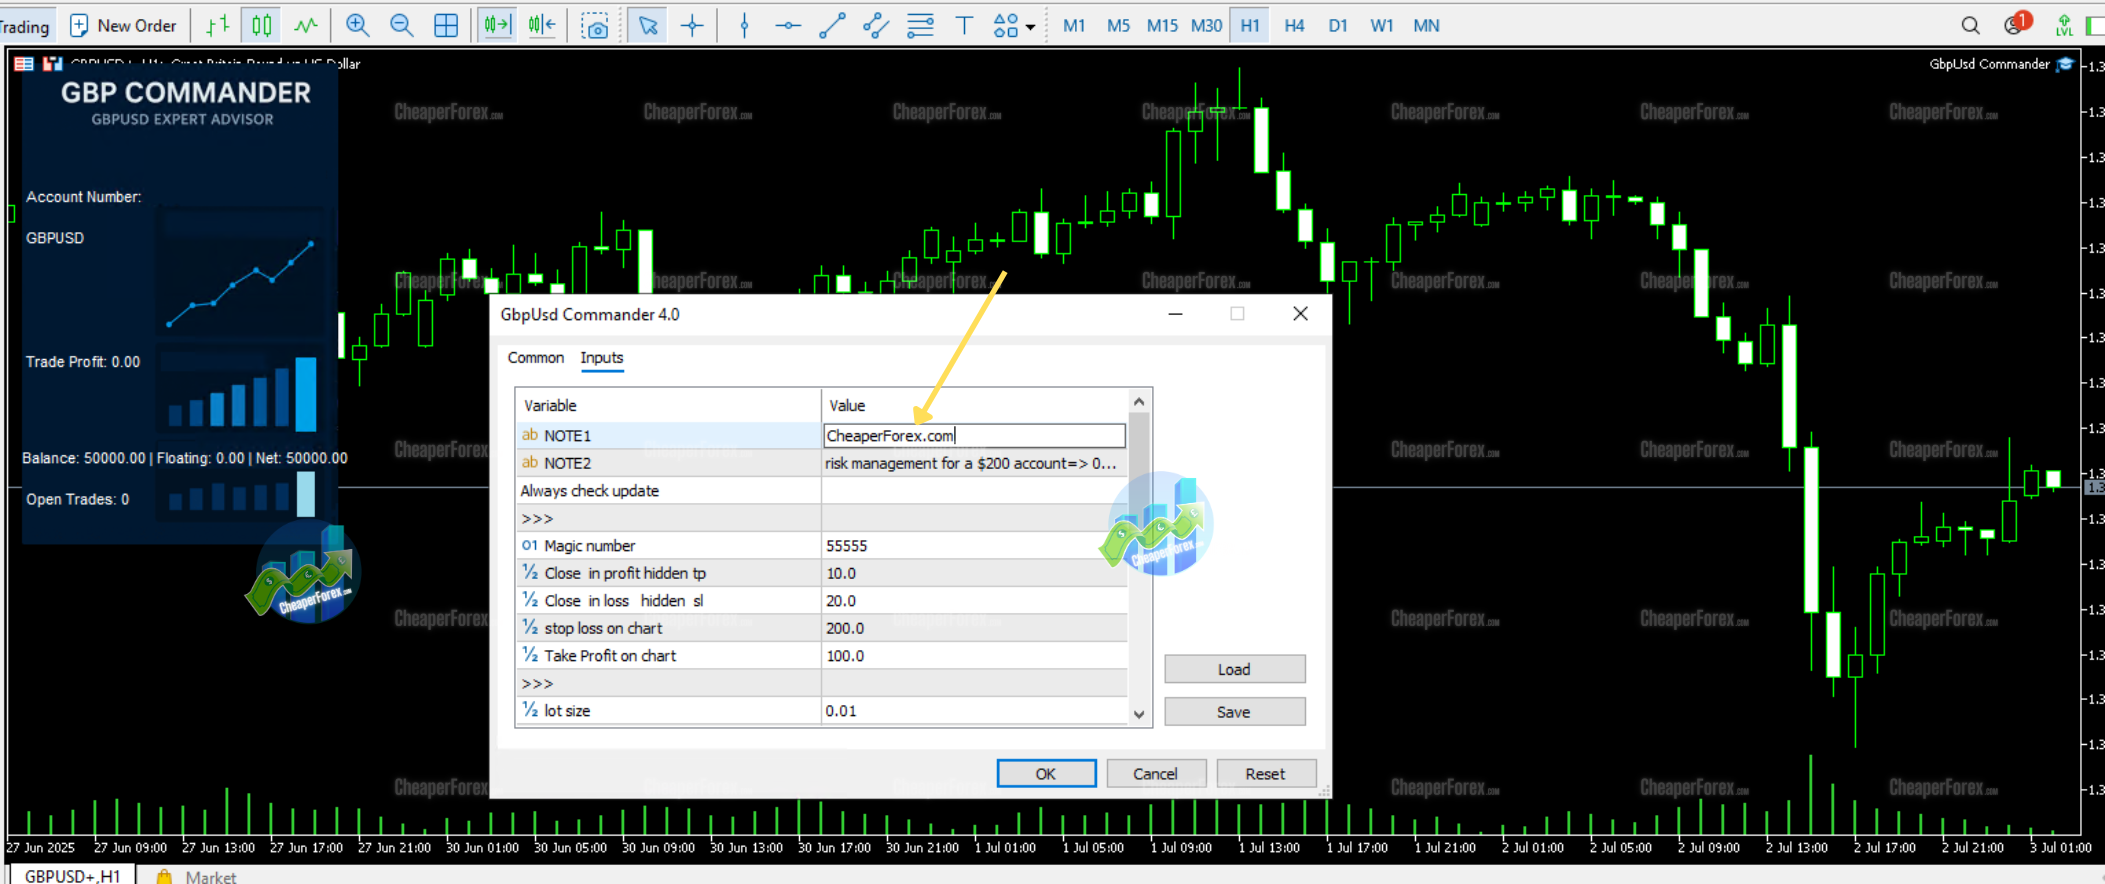Click the Cancel button
This screenshot has width=2105, height=884.
1156,774
